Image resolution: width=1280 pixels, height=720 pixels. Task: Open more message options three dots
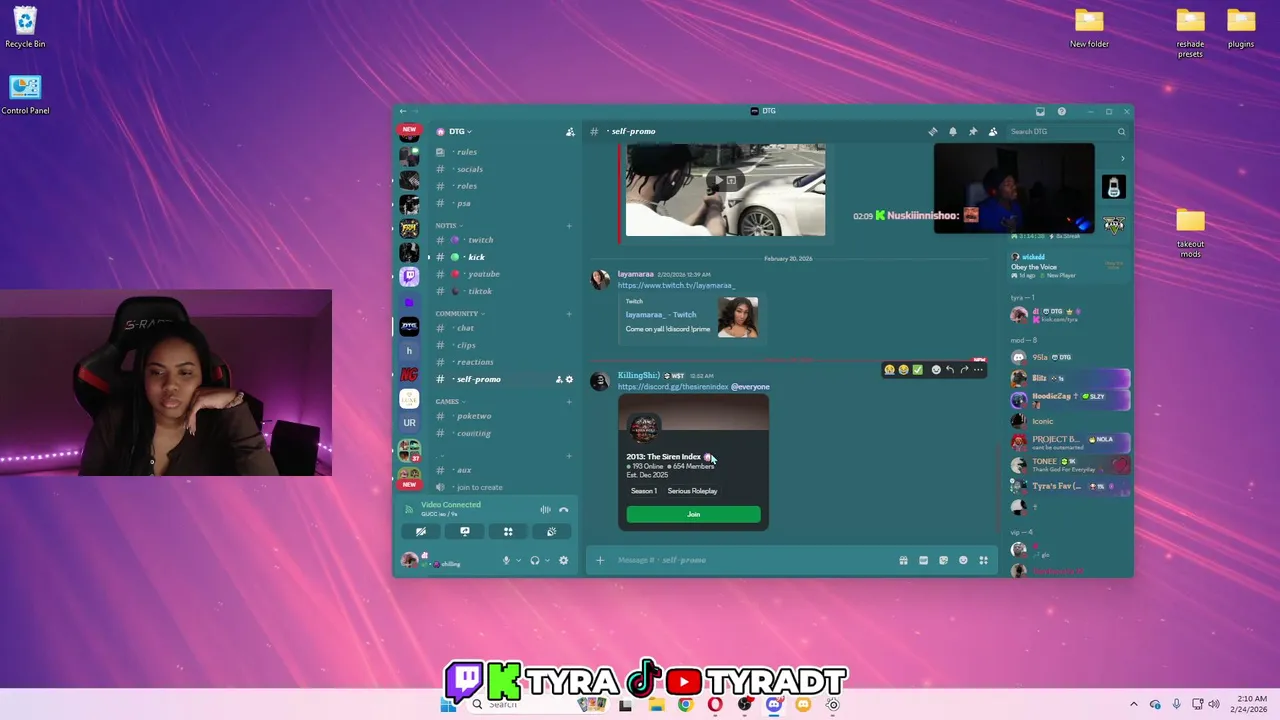tap(979, 370)
